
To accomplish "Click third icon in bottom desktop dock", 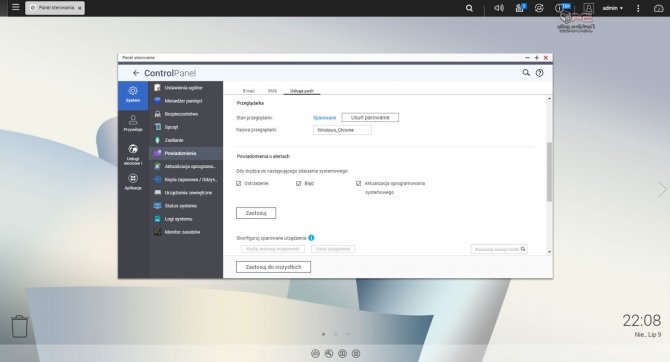I will pyautogui.click(x=342, y=353).
